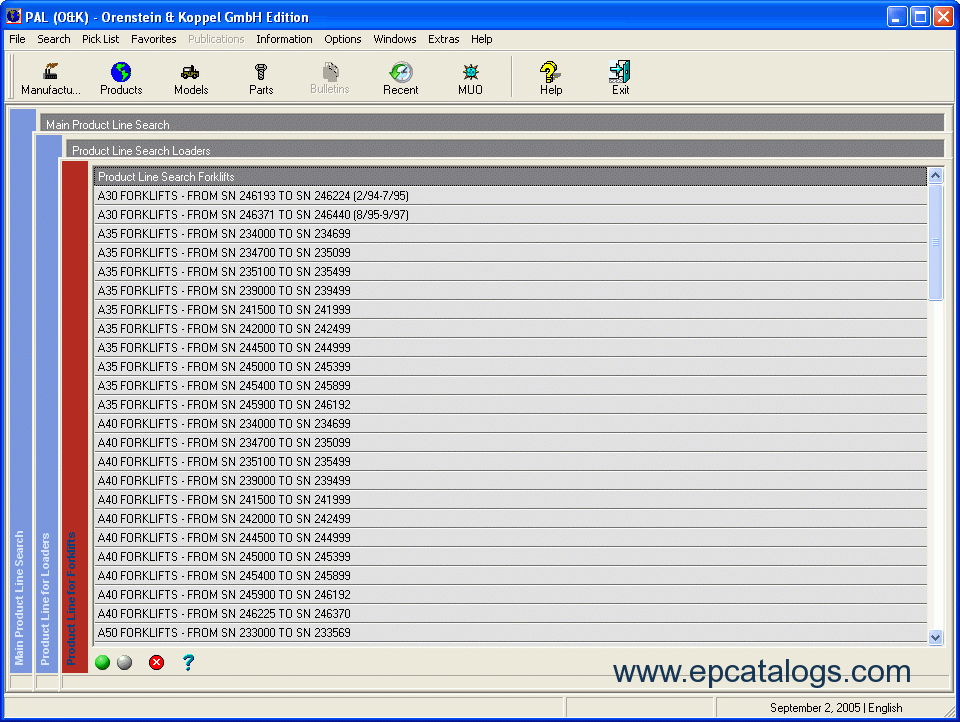Select A40 FORKLIFTS SN 242000 TO 242499
This screenshot has height=722, width=960.
click(x=510, y=519)
